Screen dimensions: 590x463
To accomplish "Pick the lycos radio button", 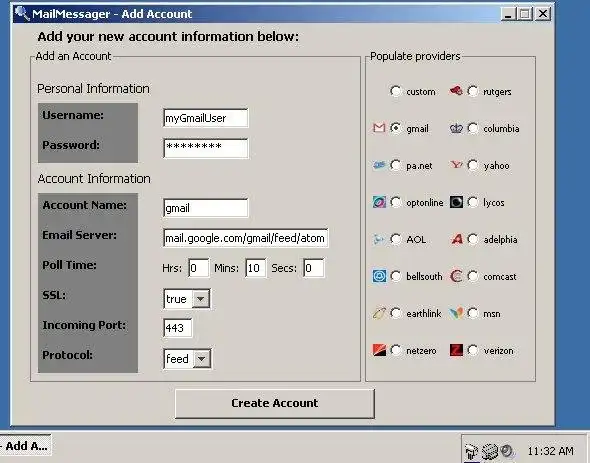I will point(473,202).
